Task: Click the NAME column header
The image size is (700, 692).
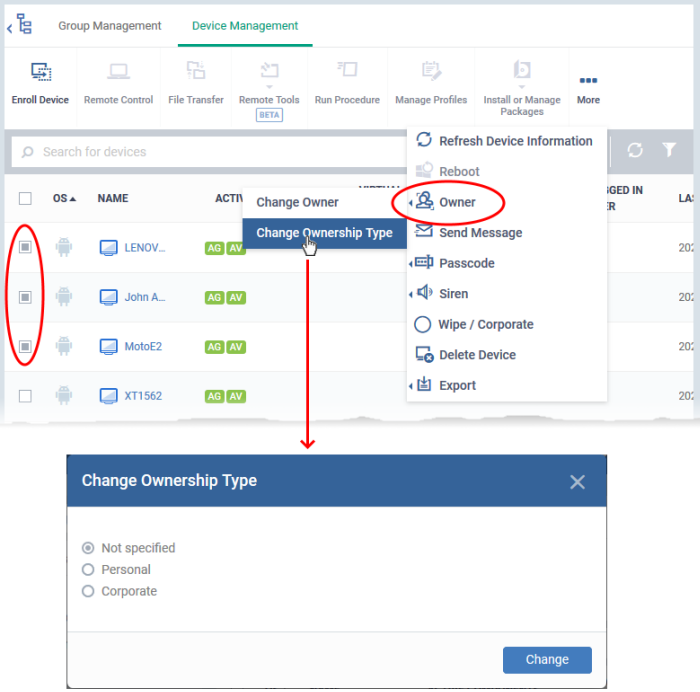Action: point(113,198)
